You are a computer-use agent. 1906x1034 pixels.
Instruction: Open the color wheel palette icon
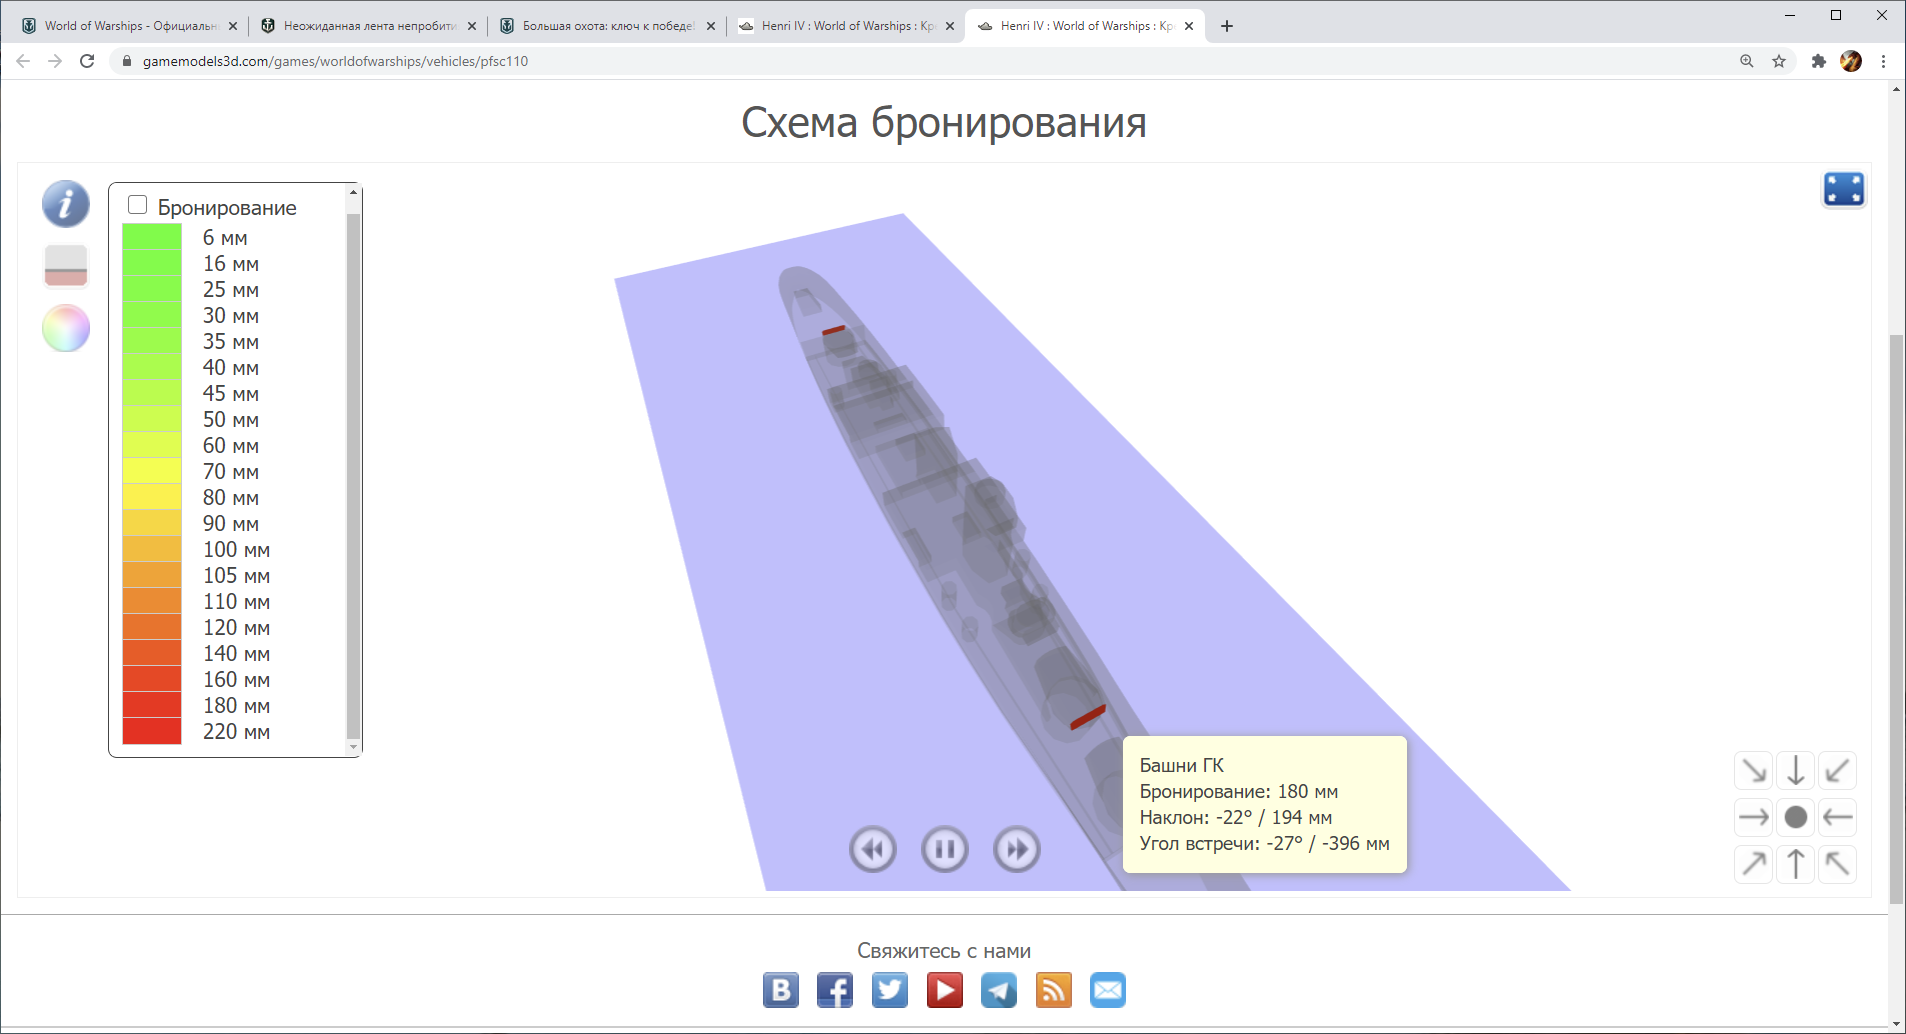pyautogui.click(x=66, y=328)
